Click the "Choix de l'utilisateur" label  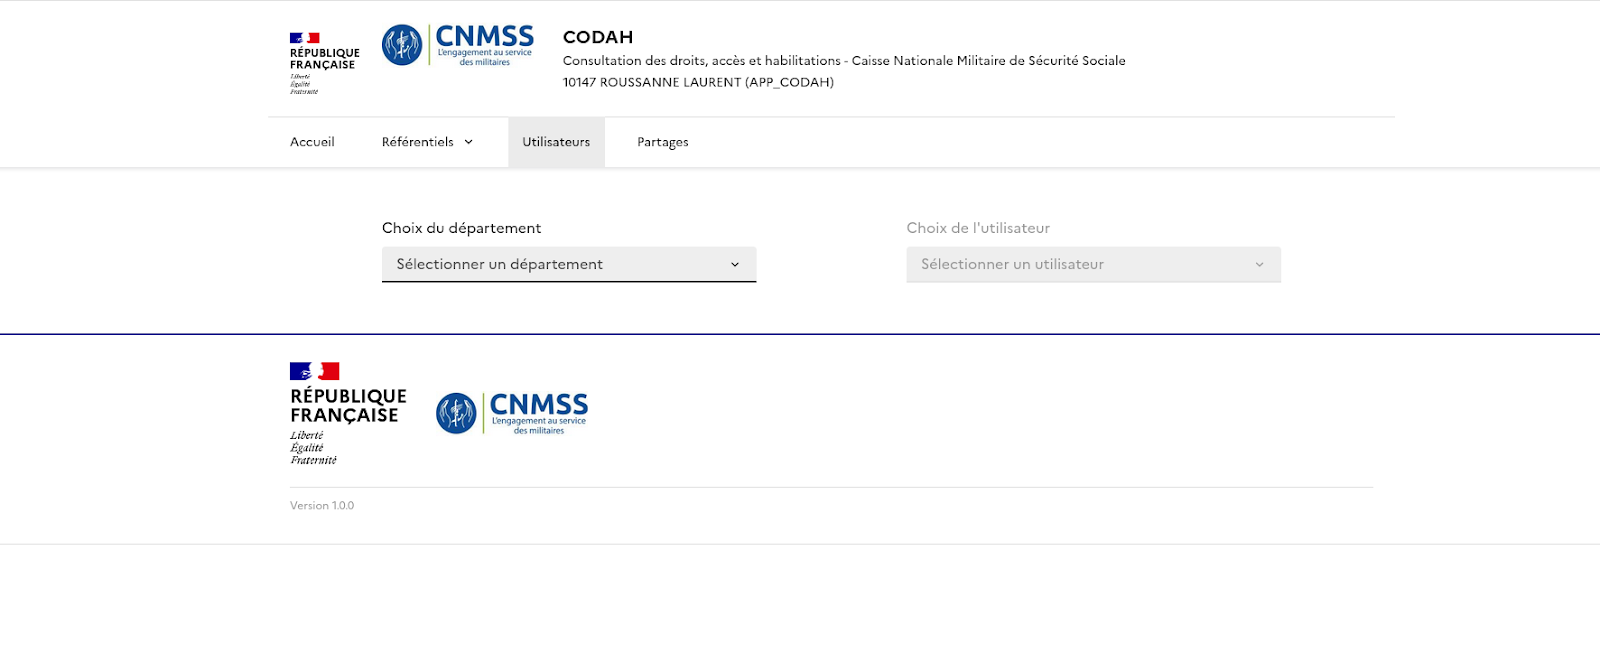coord(978,228)
